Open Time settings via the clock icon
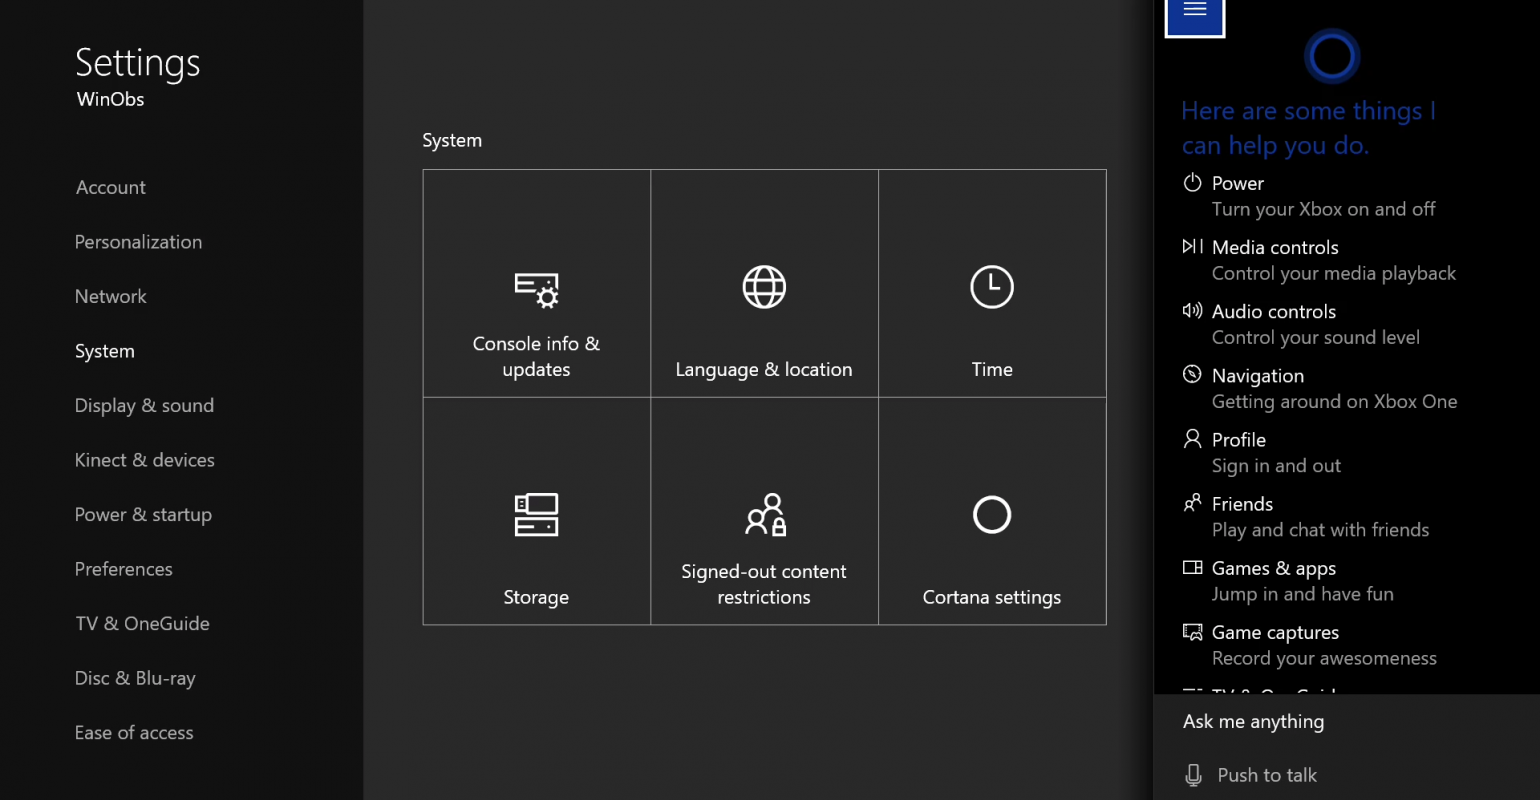The width and height of the screenshot is (1540, 800). [x=991, y=287]
